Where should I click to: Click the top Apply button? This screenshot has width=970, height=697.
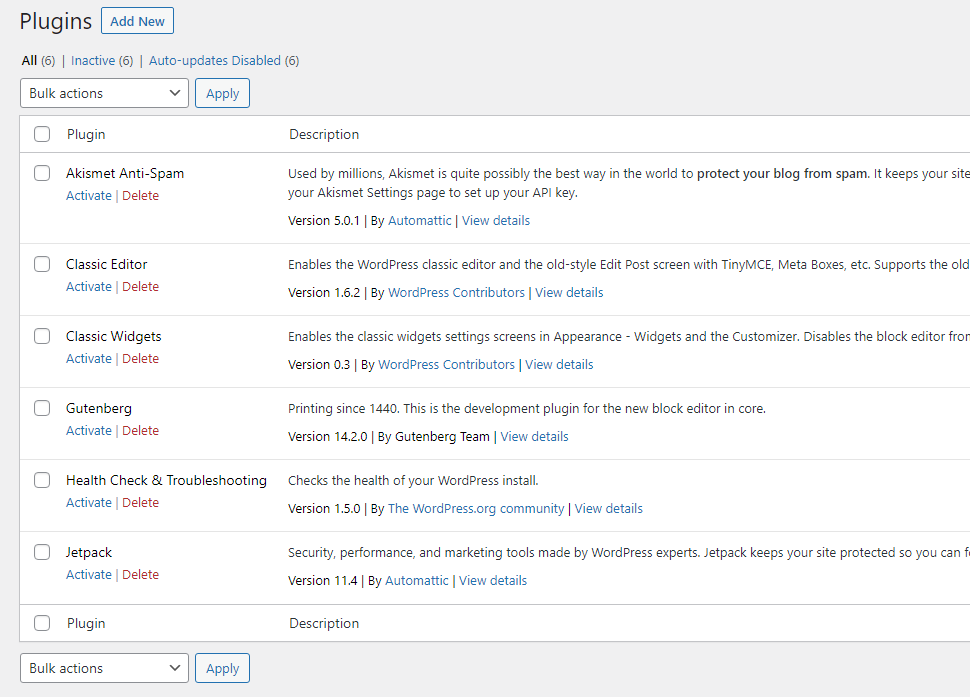tap(222, 93)
